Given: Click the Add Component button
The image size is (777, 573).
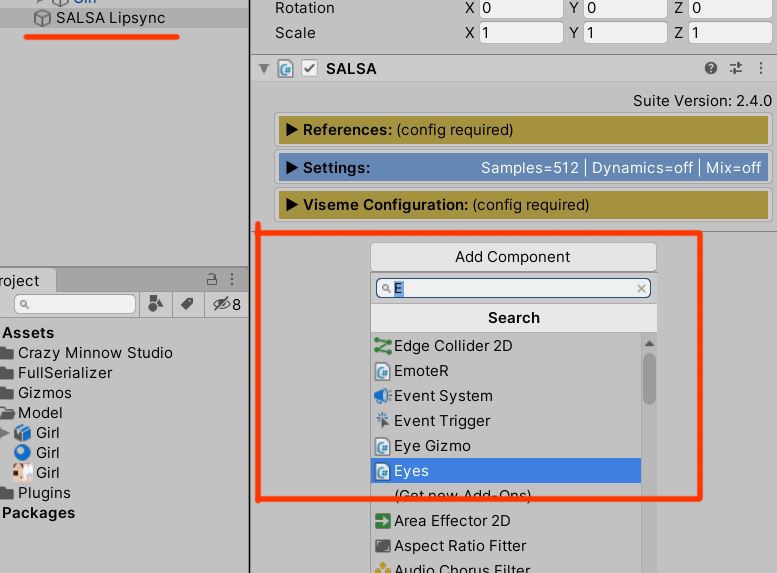Looking at the screenshot, I should click(x=512, y=257).
